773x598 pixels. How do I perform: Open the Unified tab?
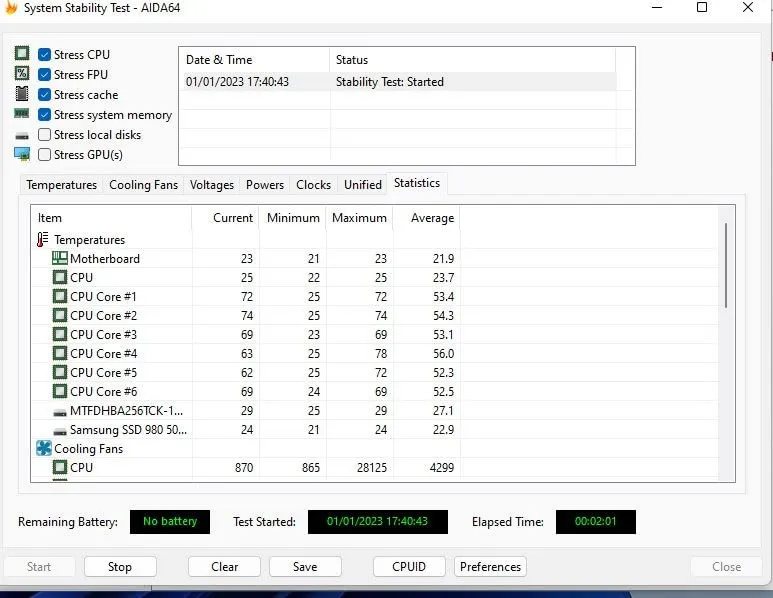pos(363,185)
